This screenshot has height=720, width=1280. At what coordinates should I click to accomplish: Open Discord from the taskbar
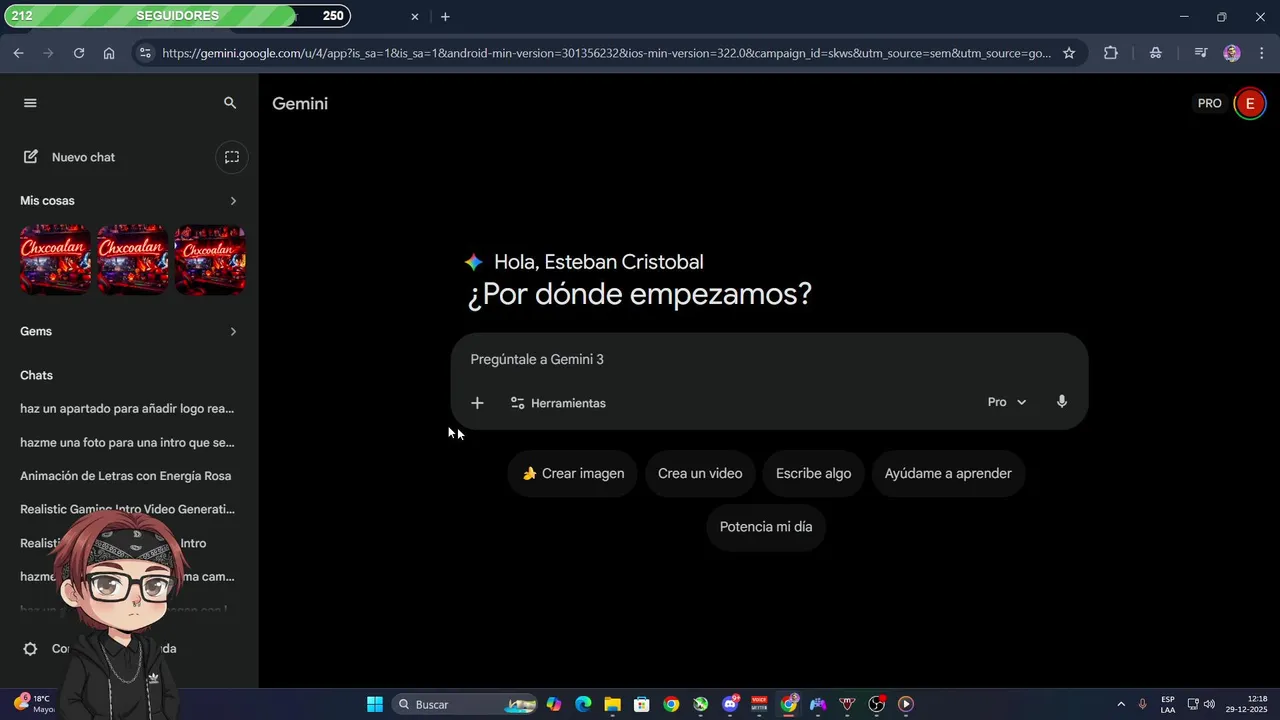click(730, 704)
